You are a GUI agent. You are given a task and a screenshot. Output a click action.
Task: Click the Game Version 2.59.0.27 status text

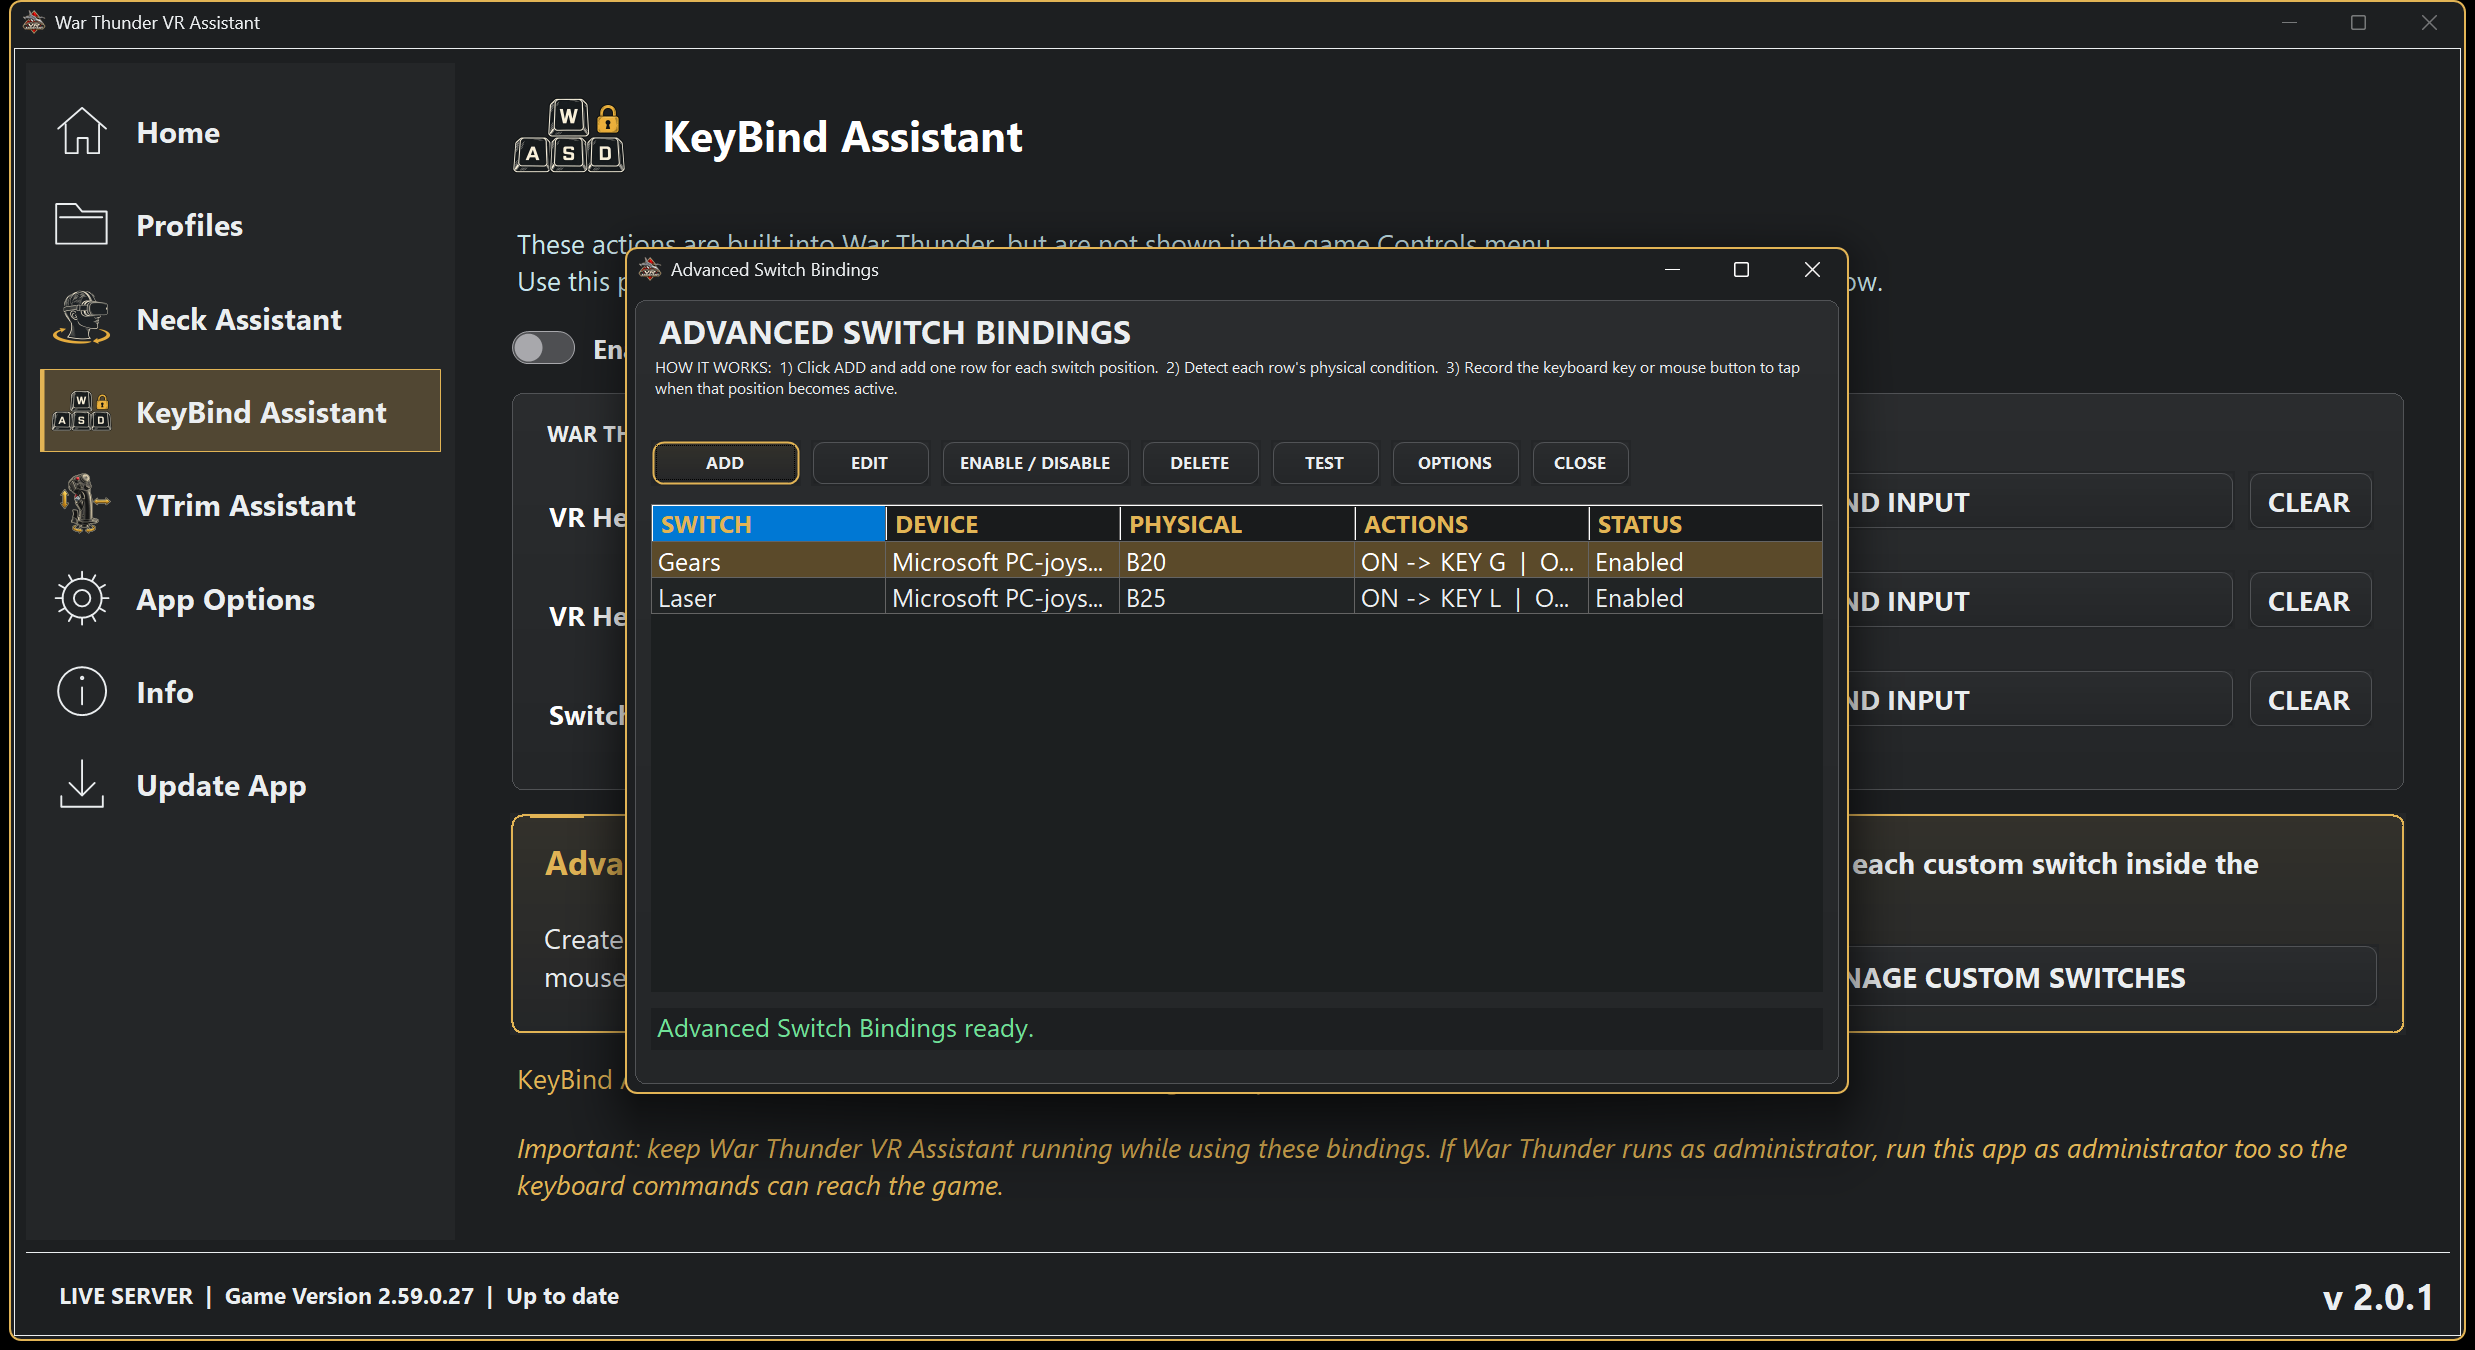pyautogui.click(x=349, y=1295)
